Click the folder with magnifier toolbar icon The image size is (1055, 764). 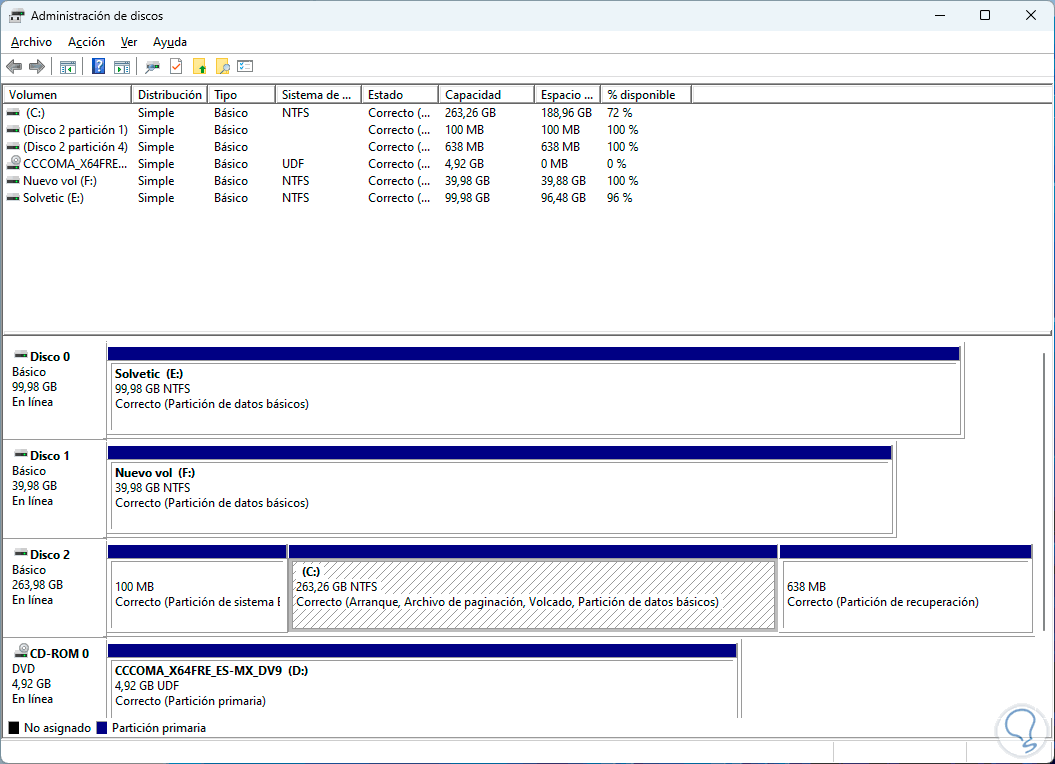tap(222, 67)
